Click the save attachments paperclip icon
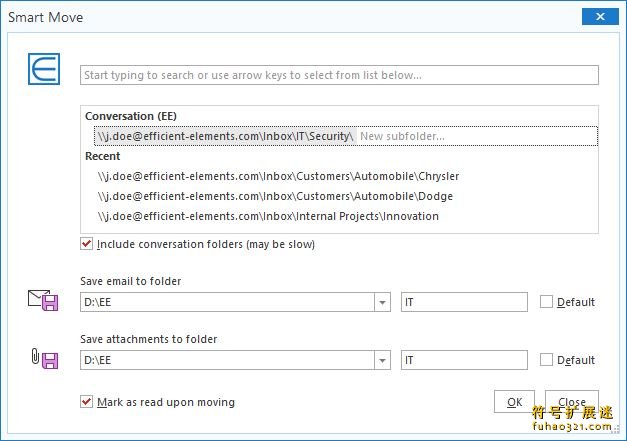 [x=44, y=358]
